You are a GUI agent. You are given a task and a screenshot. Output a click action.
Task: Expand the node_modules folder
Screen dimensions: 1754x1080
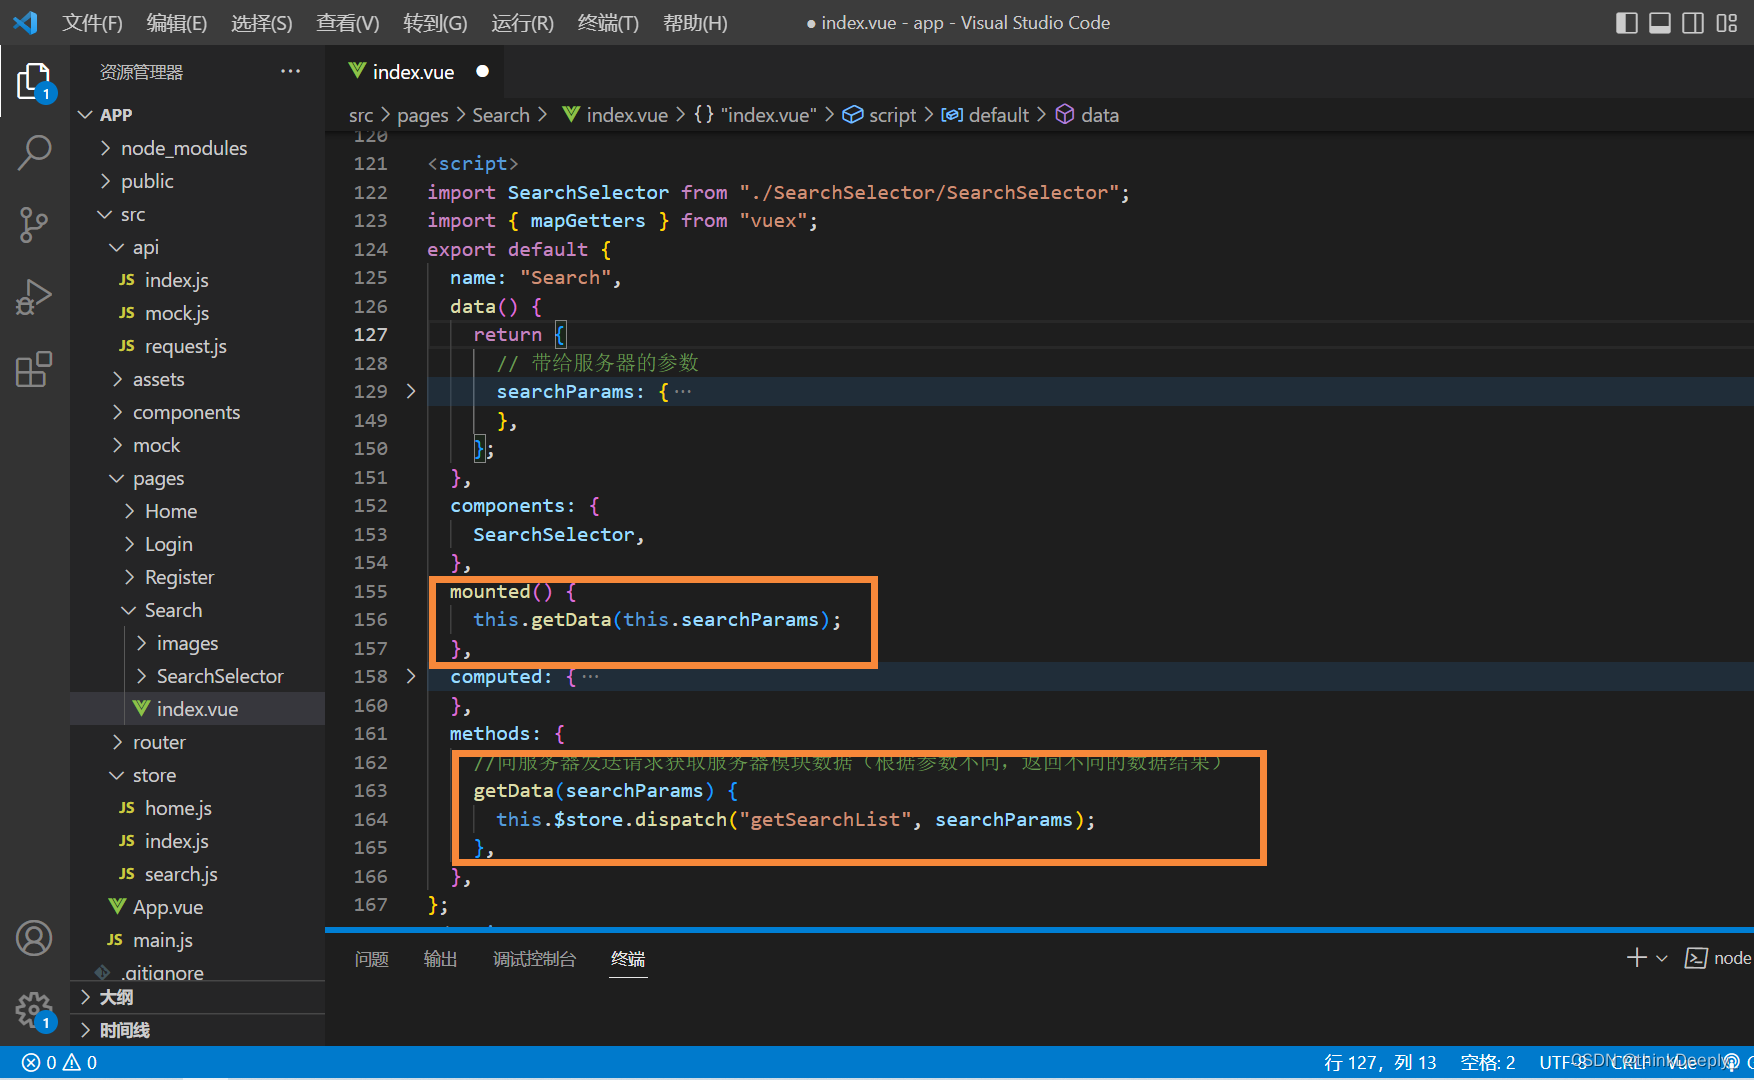(198, 148)
